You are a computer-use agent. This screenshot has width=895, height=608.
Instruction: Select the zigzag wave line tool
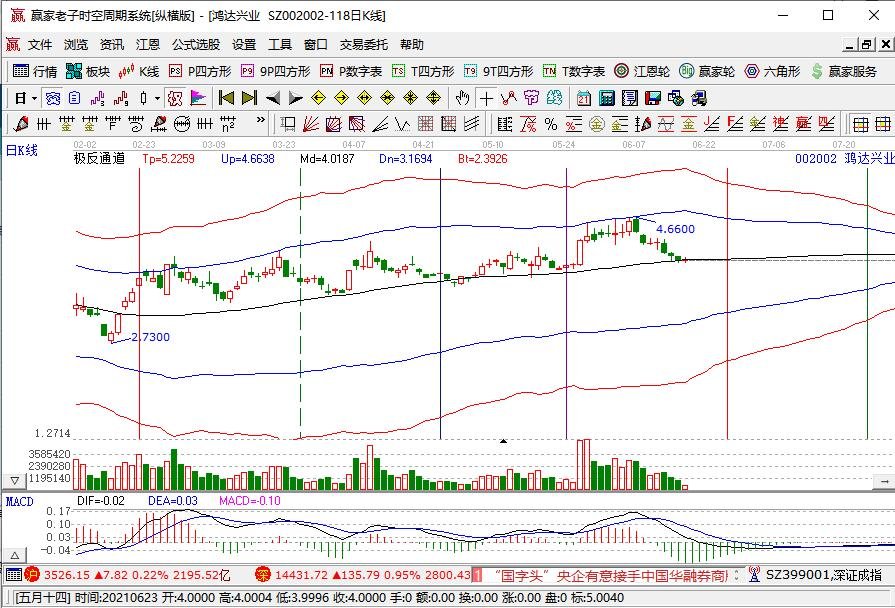pos(402,124)
